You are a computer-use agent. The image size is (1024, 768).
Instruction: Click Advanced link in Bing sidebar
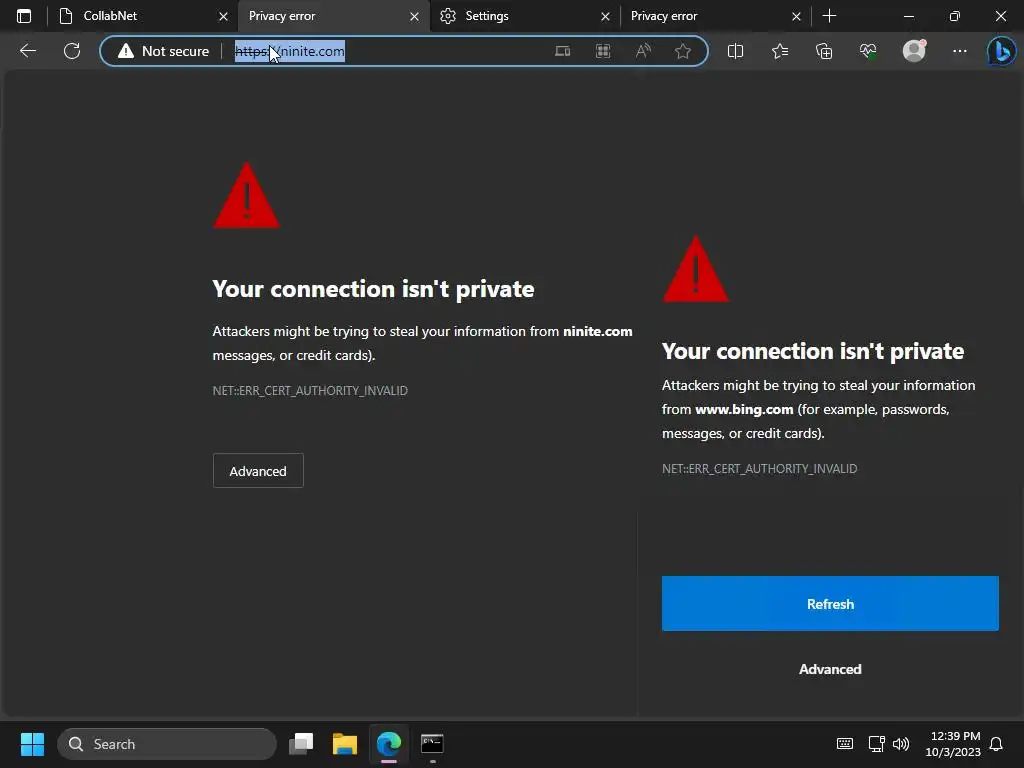tap(830, 669)
